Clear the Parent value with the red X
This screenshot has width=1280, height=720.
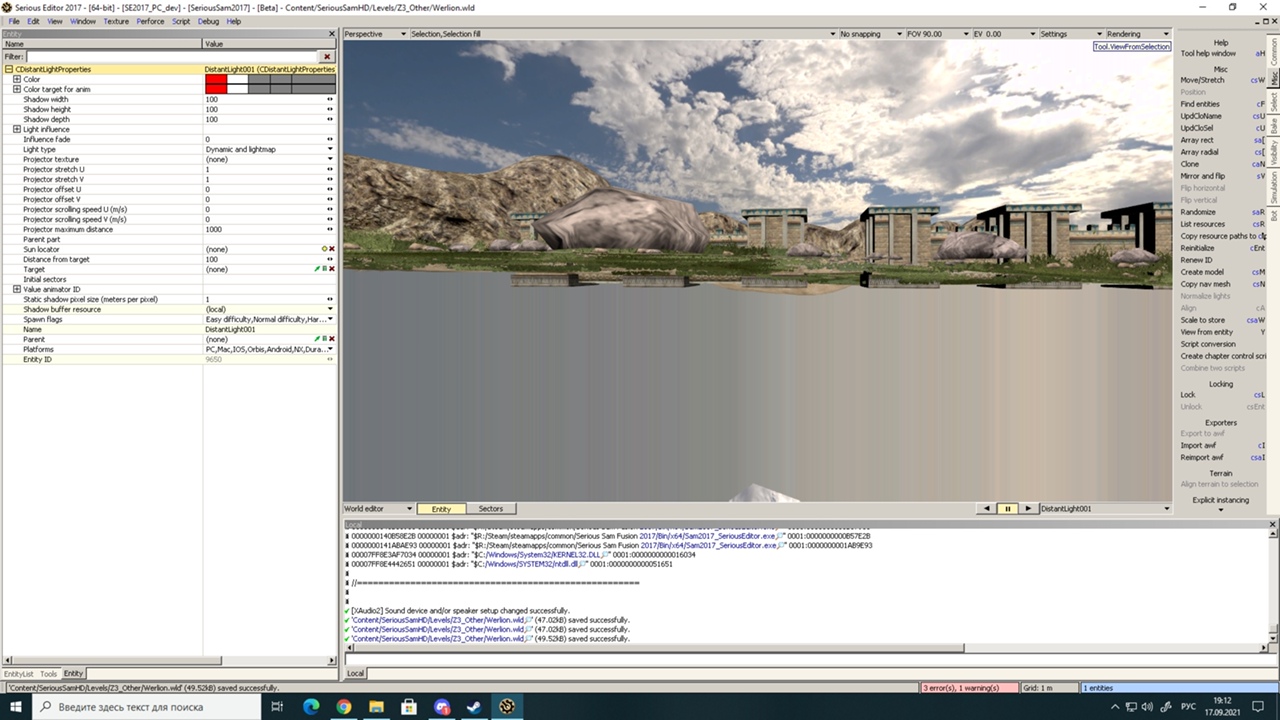tap(331, 339)
